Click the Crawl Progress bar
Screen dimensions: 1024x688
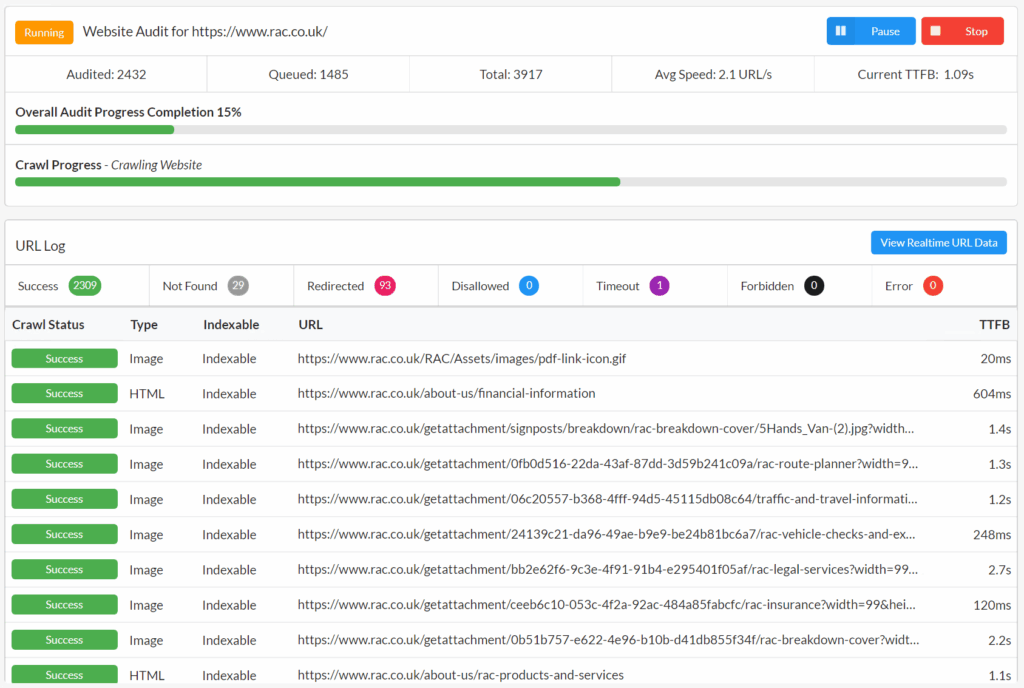[510, 182]
